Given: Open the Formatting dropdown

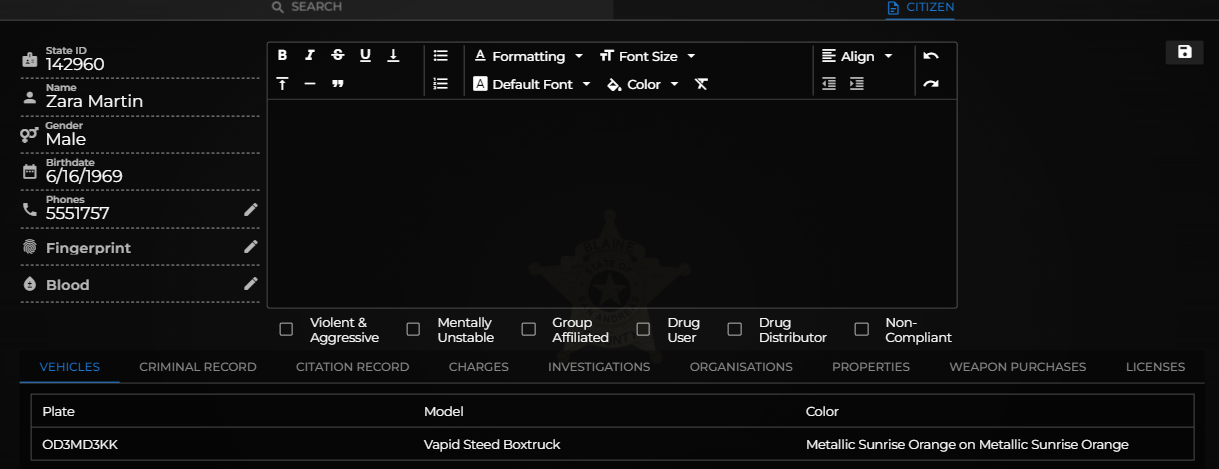Looking at the screenshot, I should [528, 56].
